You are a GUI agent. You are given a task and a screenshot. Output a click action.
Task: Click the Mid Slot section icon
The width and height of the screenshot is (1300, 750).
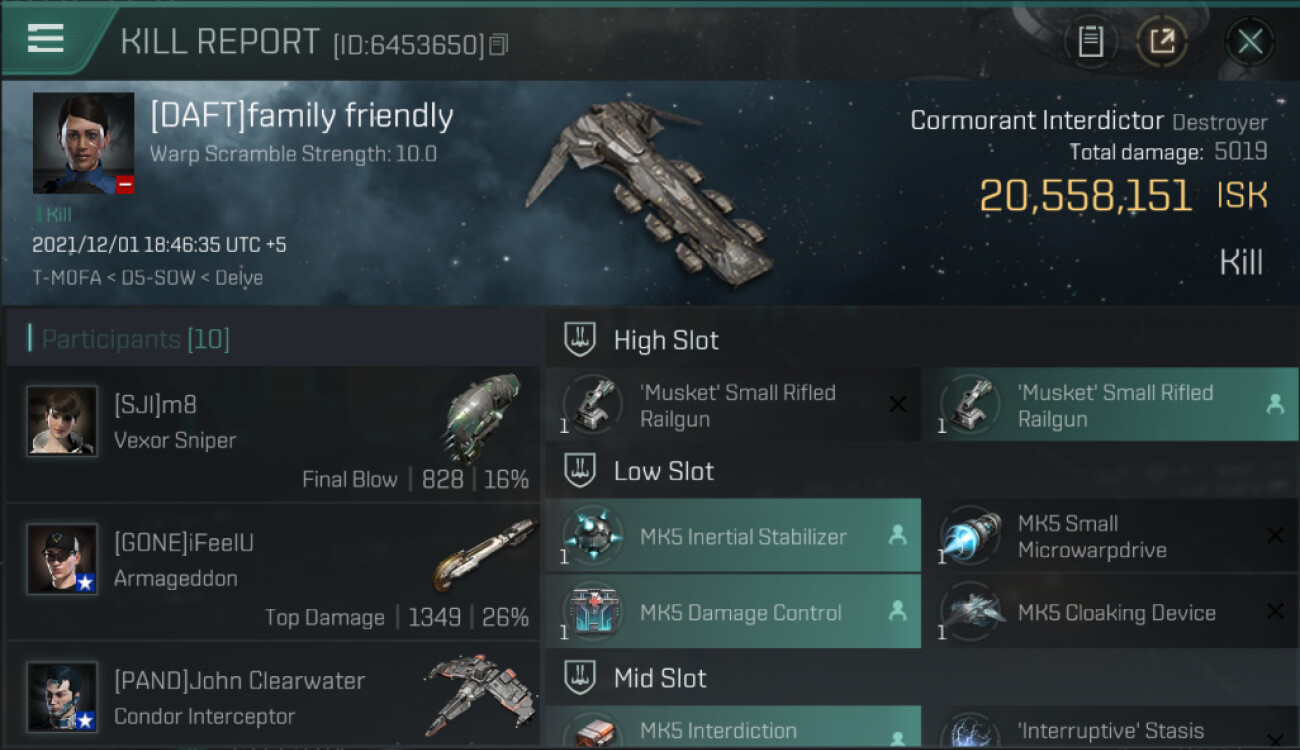[580, 678]
